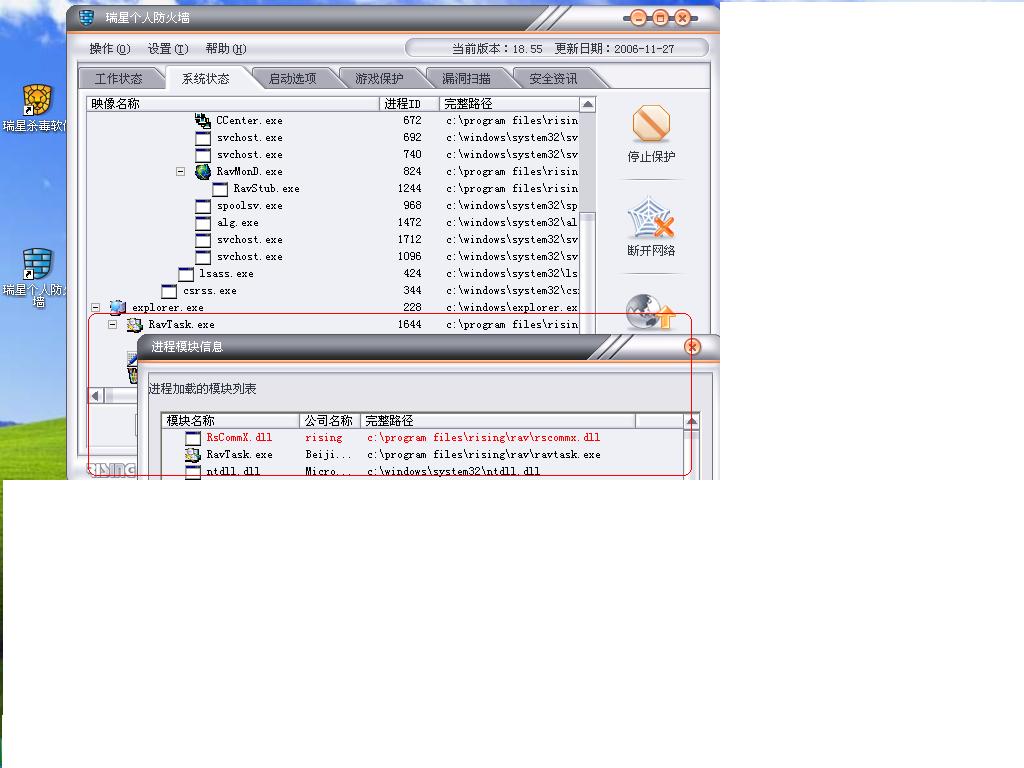The width and height of the screenshot is (1024, 768).
Task: Select the spoolsv.exe process name
Action: [249, 206]
